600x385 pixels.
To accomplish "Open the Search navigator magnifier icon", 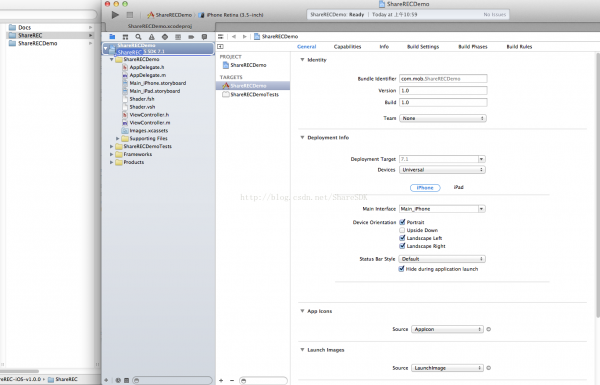I will (x=138, y=37).
